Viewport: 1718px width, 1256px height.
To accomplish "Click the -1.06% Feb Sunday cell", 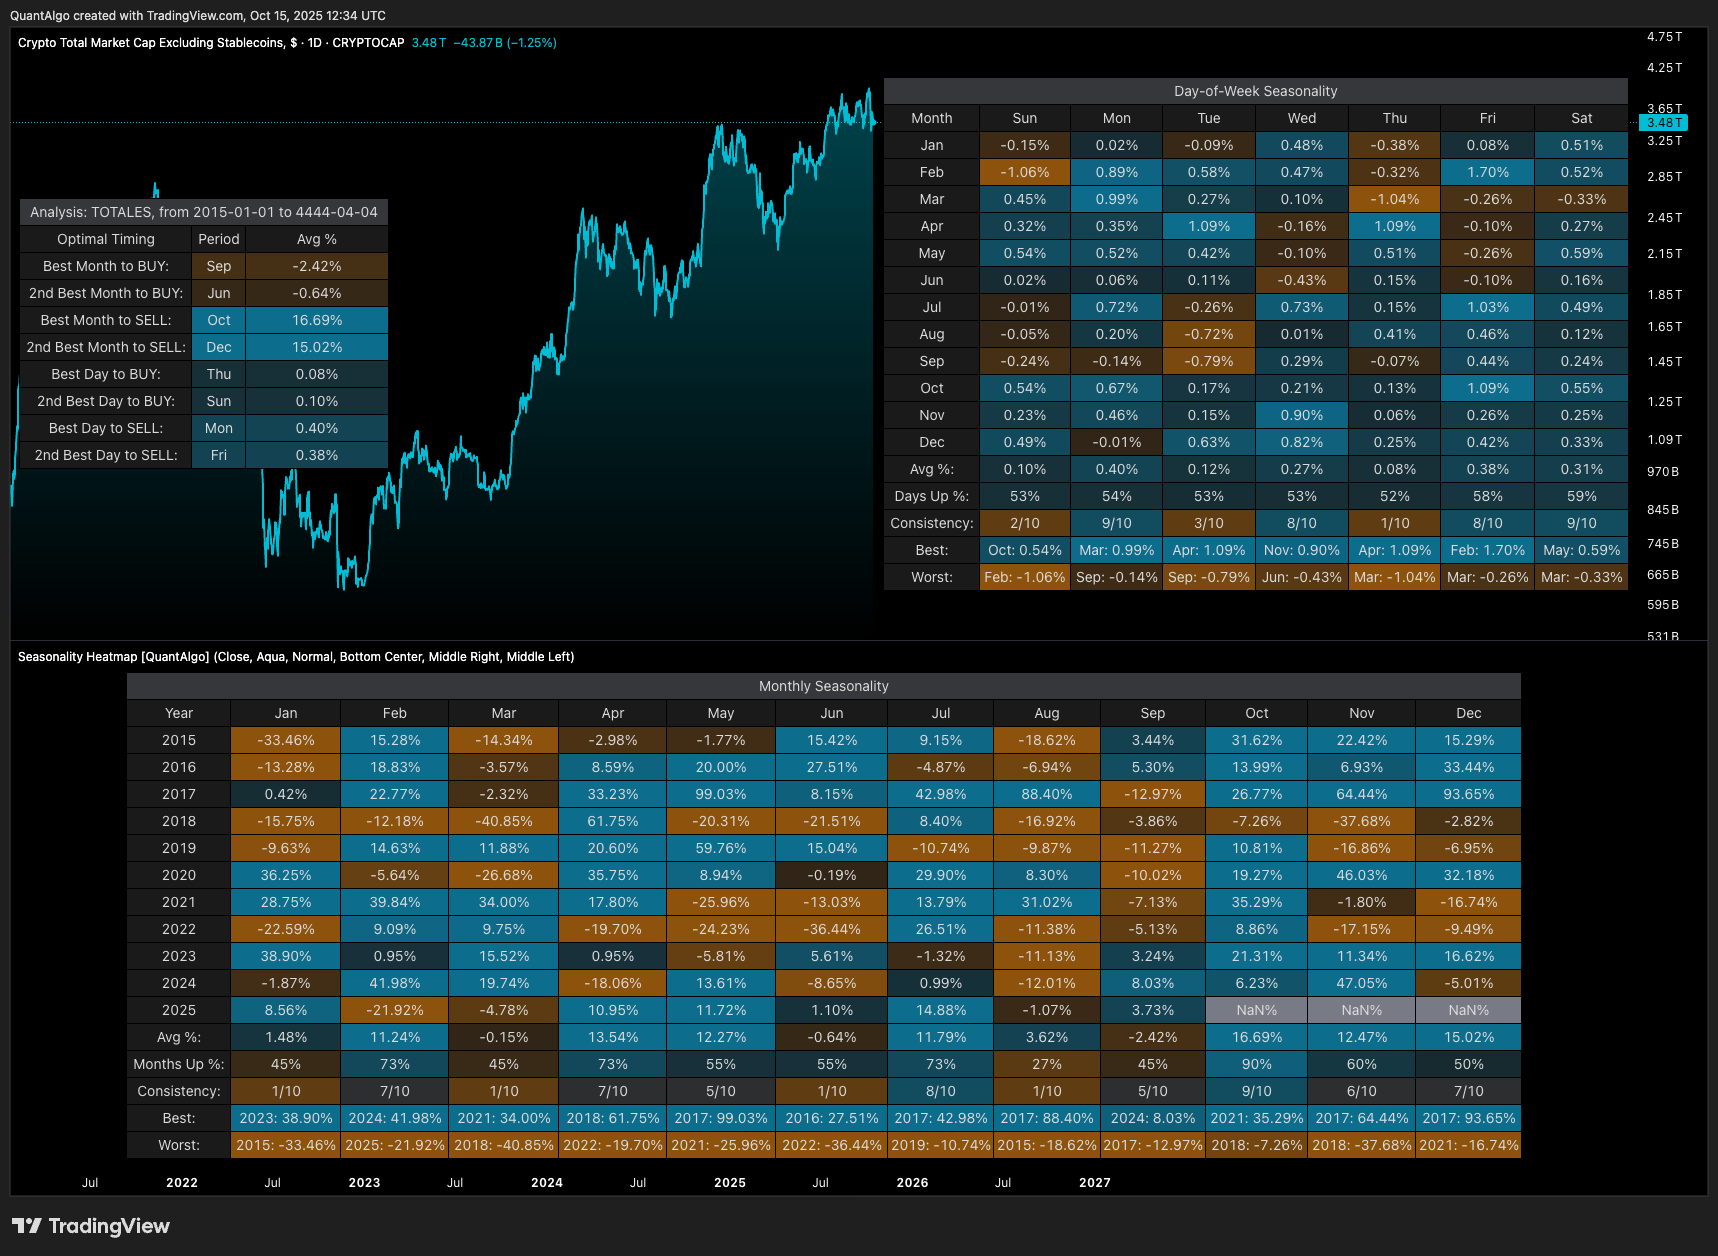I will click(1025, 172).
